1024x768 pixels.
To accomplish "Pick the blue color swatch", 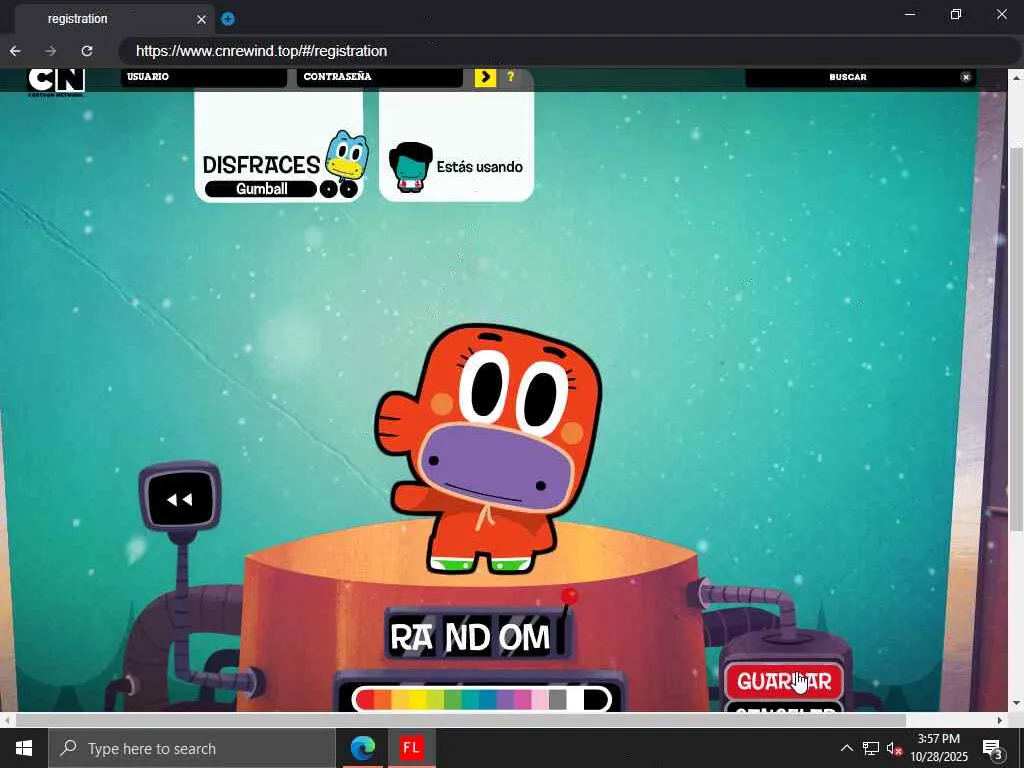I will 488,699.
